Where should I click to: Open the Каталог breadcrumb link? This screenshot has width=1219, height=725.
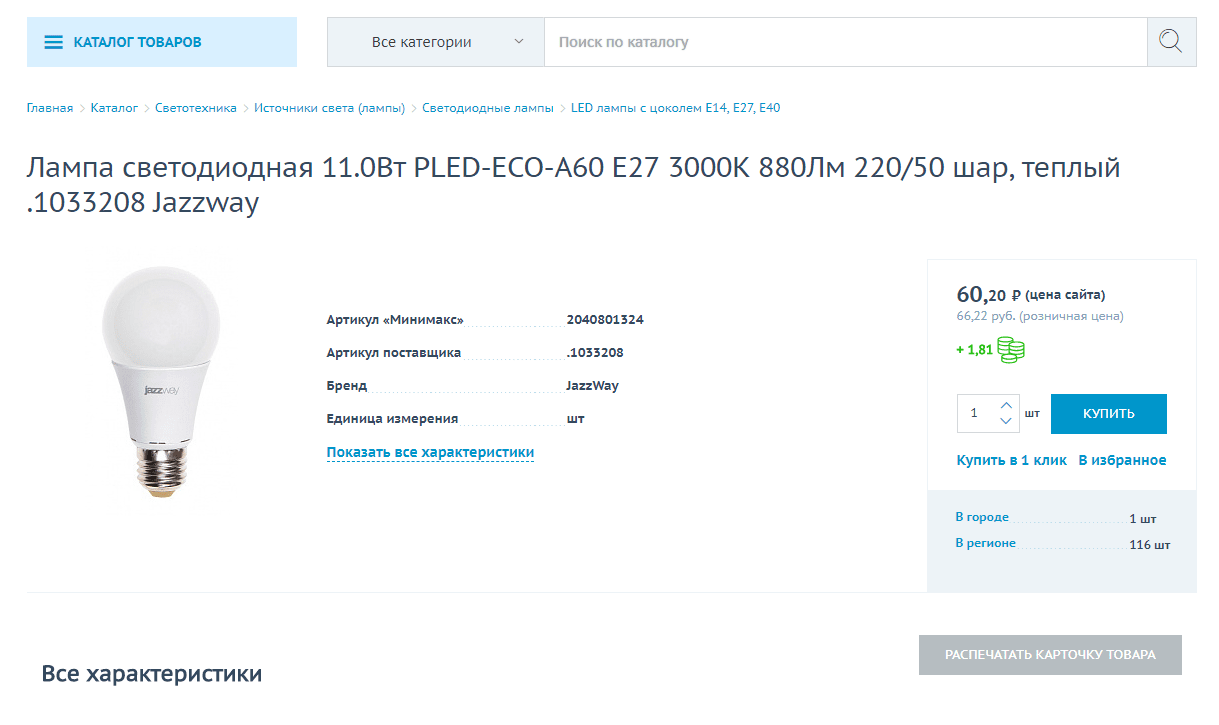114,108
